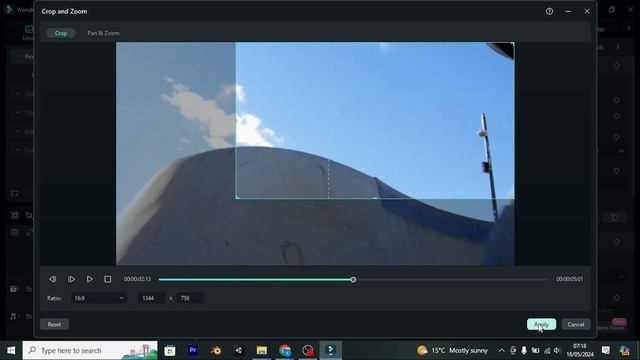This screenshot has width=640, height=360.
Task: Open the help icon in Crop and Zoom
Action: (549, 11)
